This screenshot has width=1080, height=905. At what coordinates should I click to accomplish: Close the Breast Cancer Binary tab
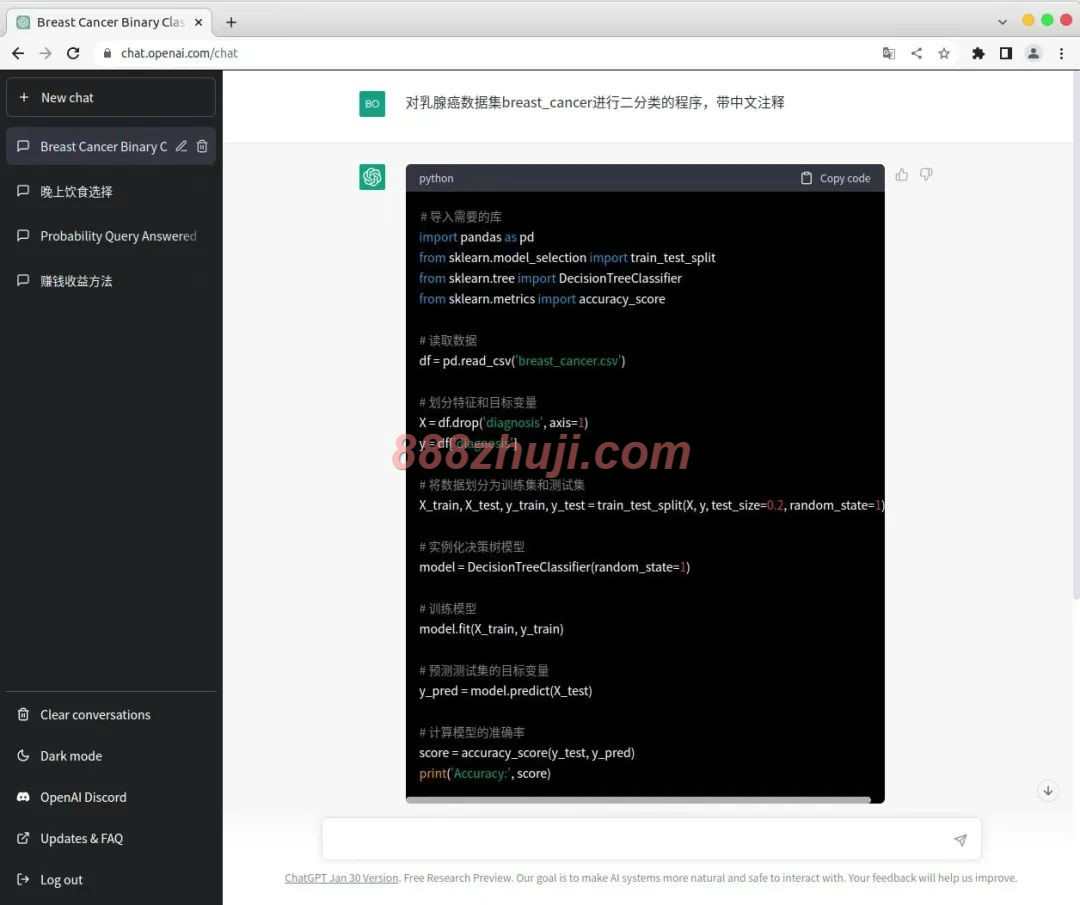(198, 22)
